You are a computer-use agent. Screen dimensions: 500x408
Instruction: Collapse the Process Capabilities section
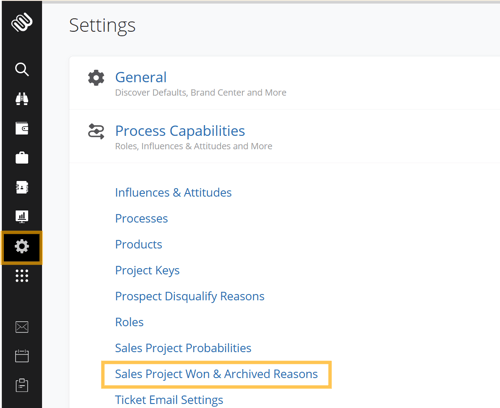(180, 131)
